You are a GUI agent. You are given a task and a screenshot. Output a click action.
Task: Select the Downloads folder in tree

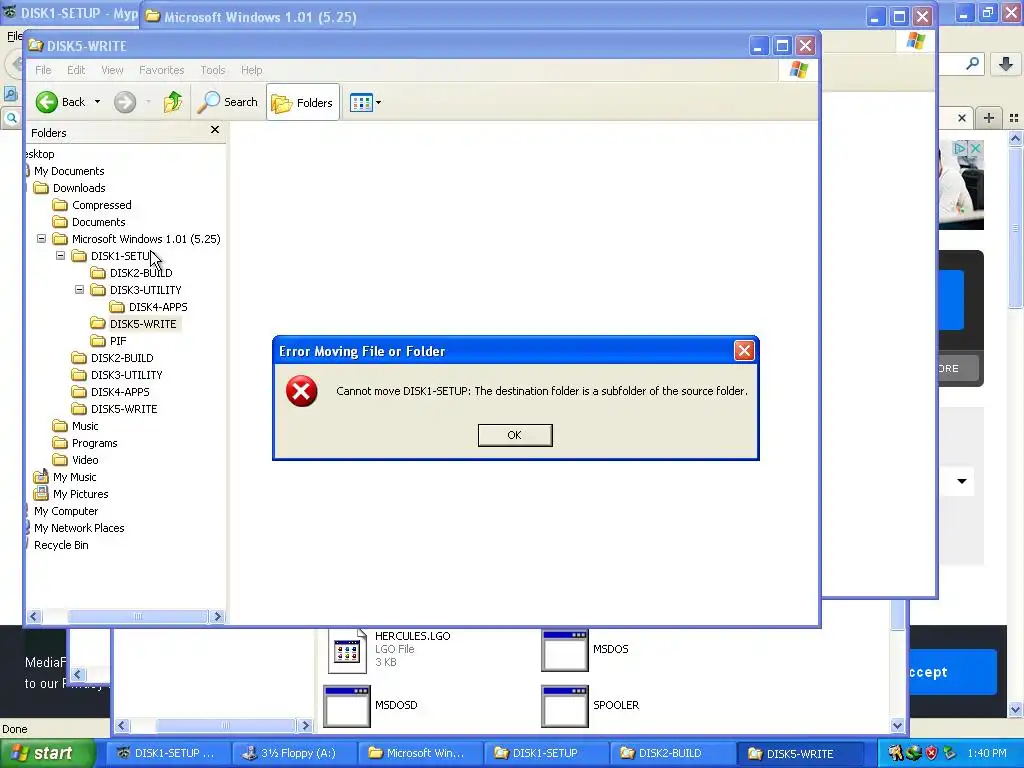point(78,188)
